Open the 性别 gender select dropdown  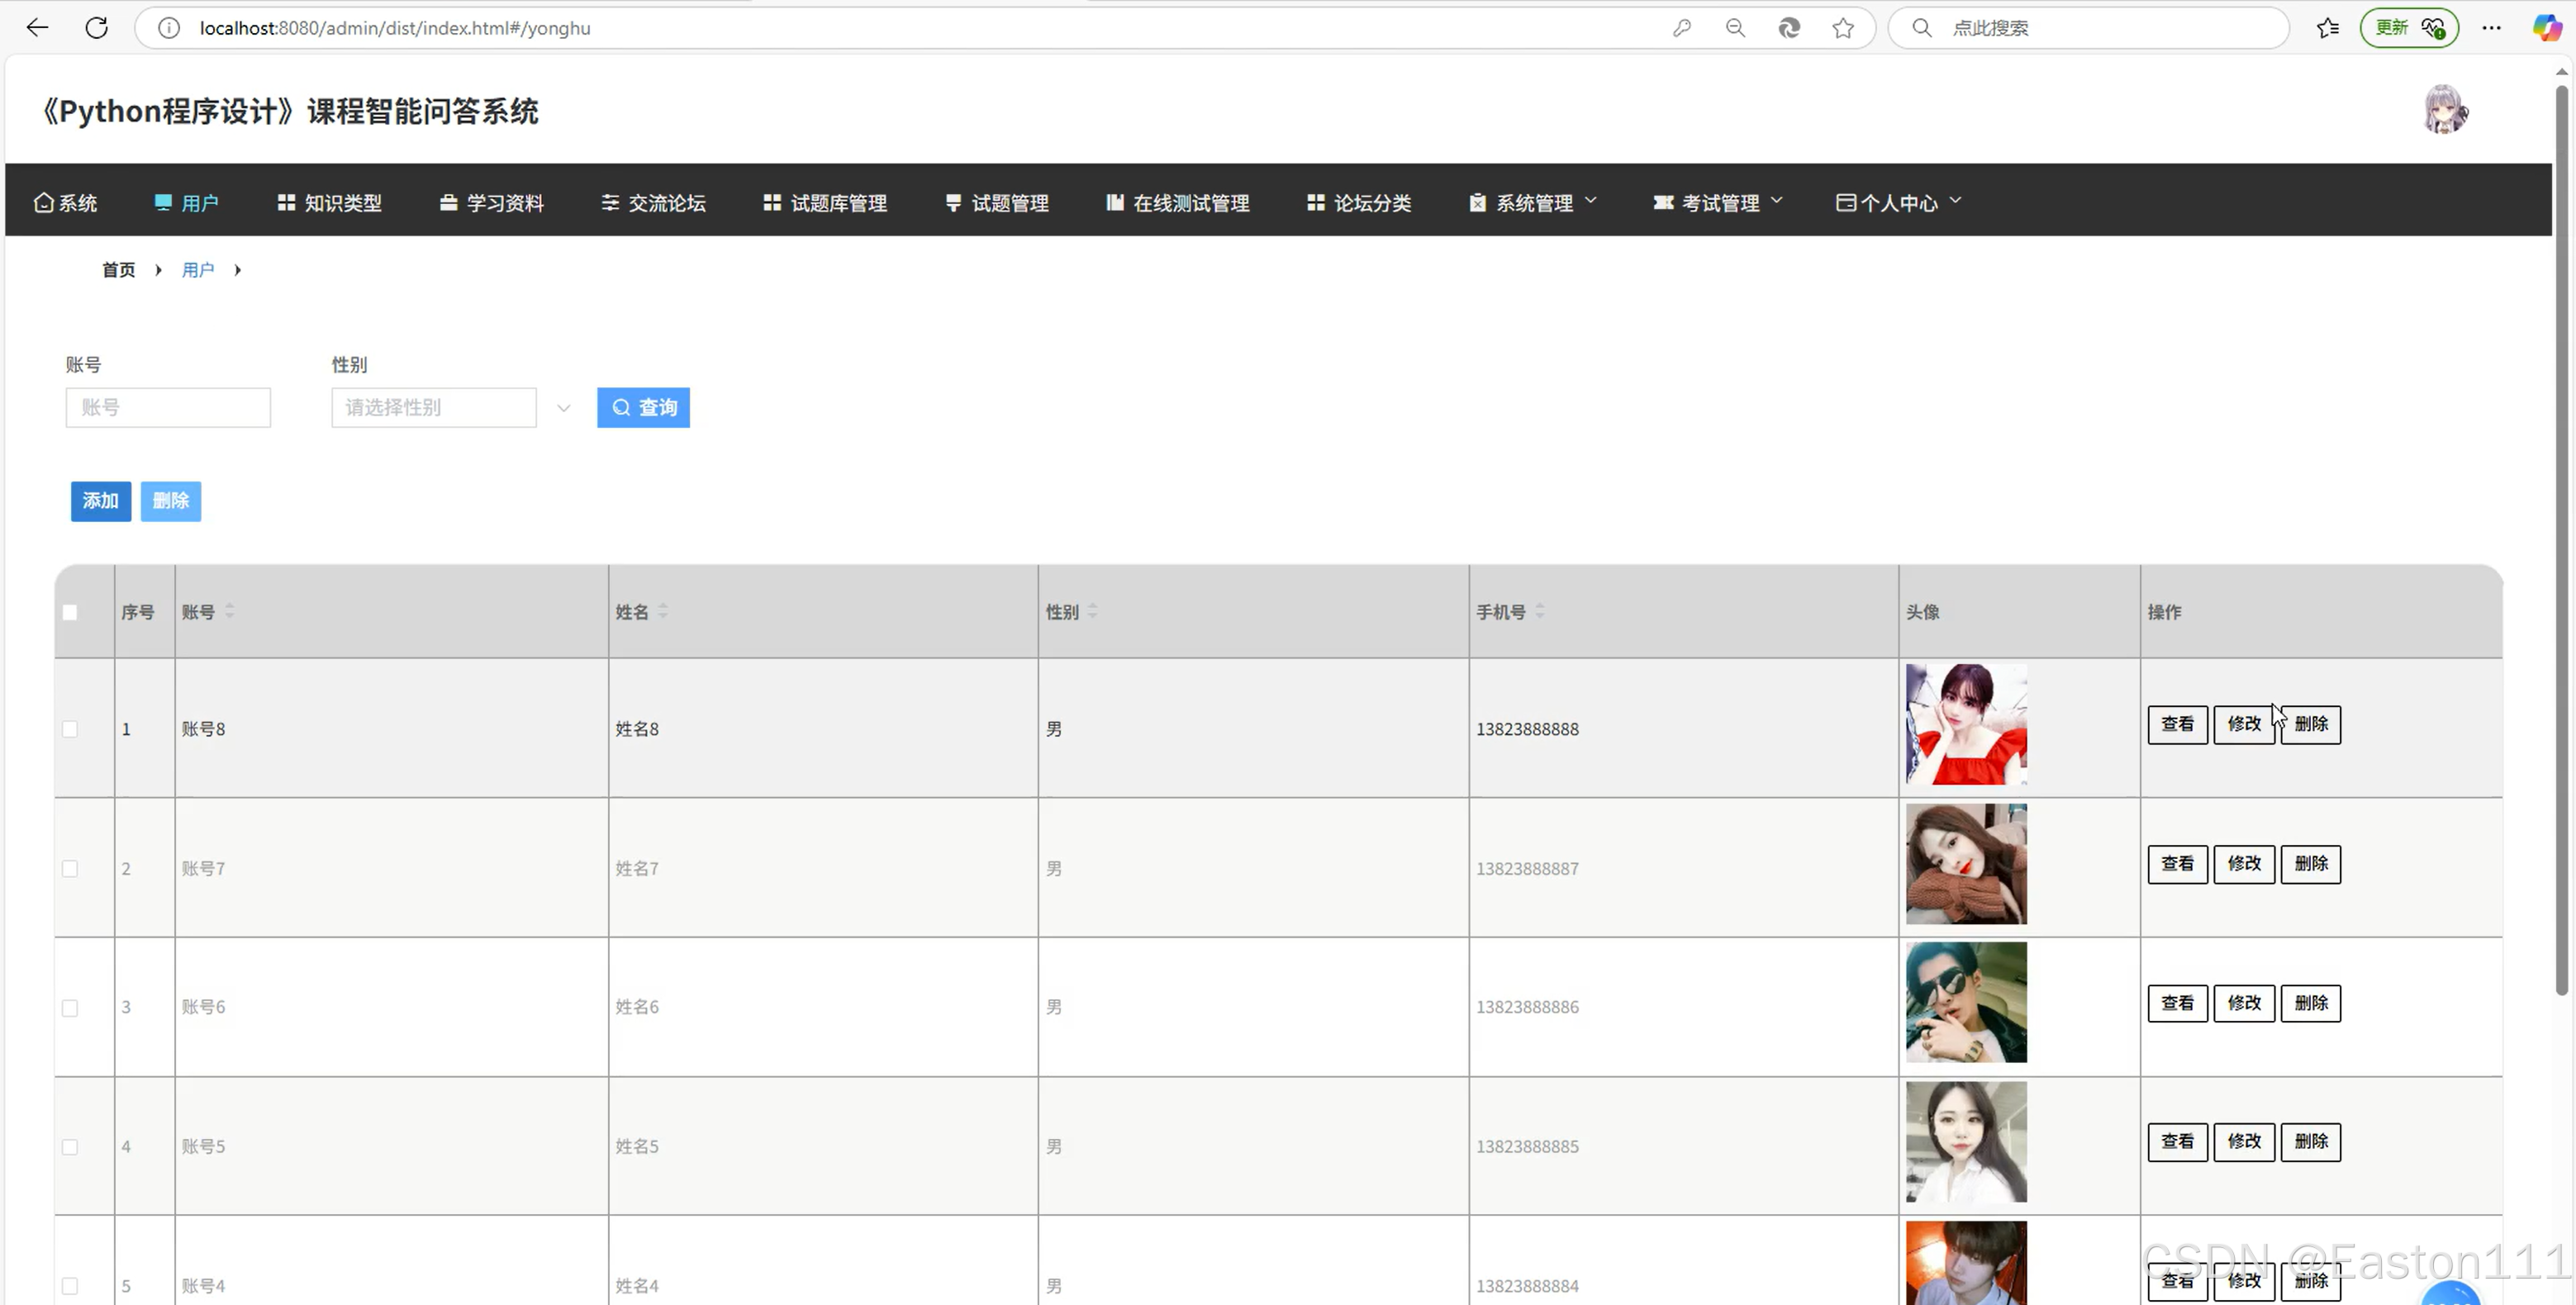[434, 407]
